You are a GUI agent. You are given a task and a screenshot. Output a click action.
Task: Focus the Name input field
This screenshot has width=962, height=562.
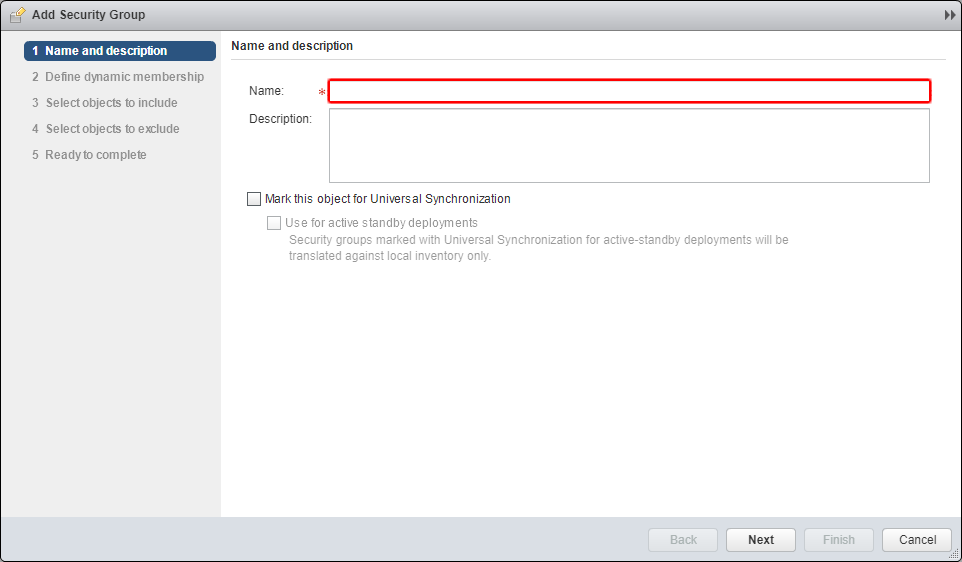tap(629, 91)
